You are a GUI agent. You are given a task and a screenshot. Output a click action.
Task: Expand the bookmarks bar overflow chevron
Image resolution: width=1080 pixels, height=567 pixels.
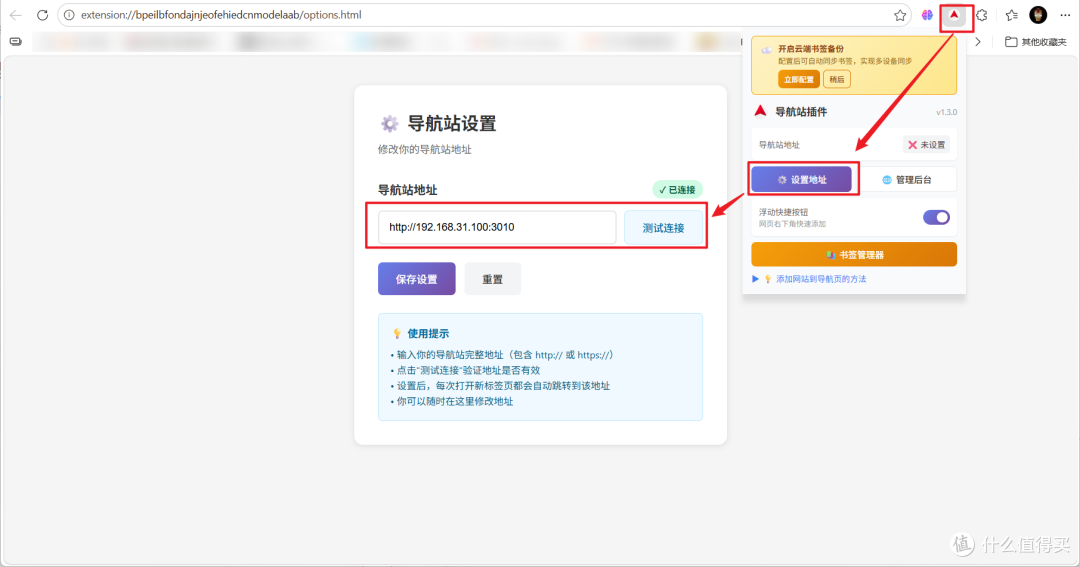coord(977,42)
